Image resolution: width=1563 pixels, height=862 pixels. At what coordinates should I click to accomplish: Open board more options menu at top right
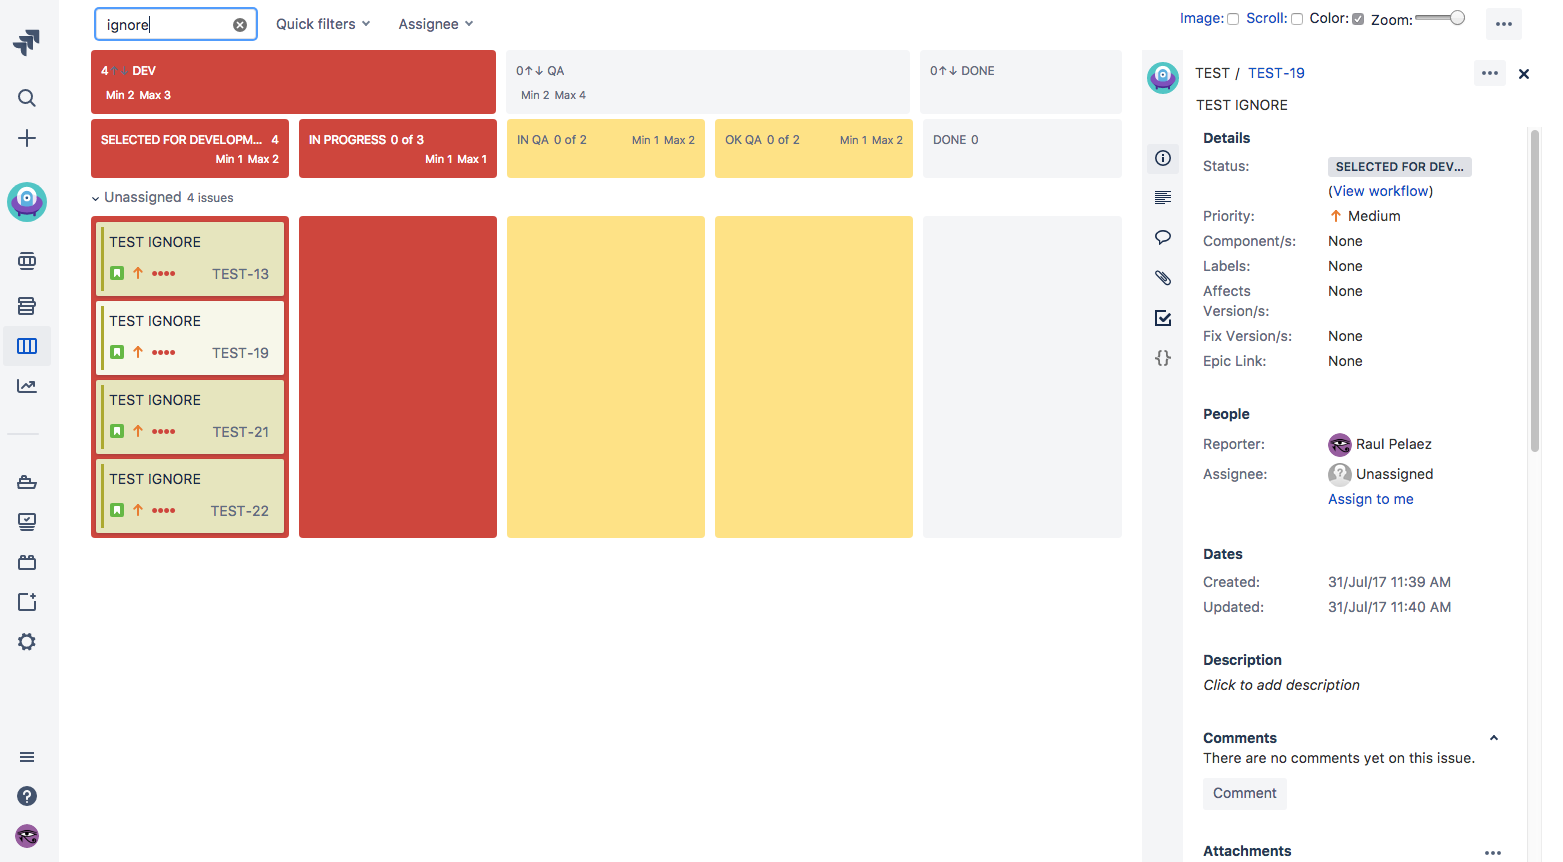coord(1503,24)
